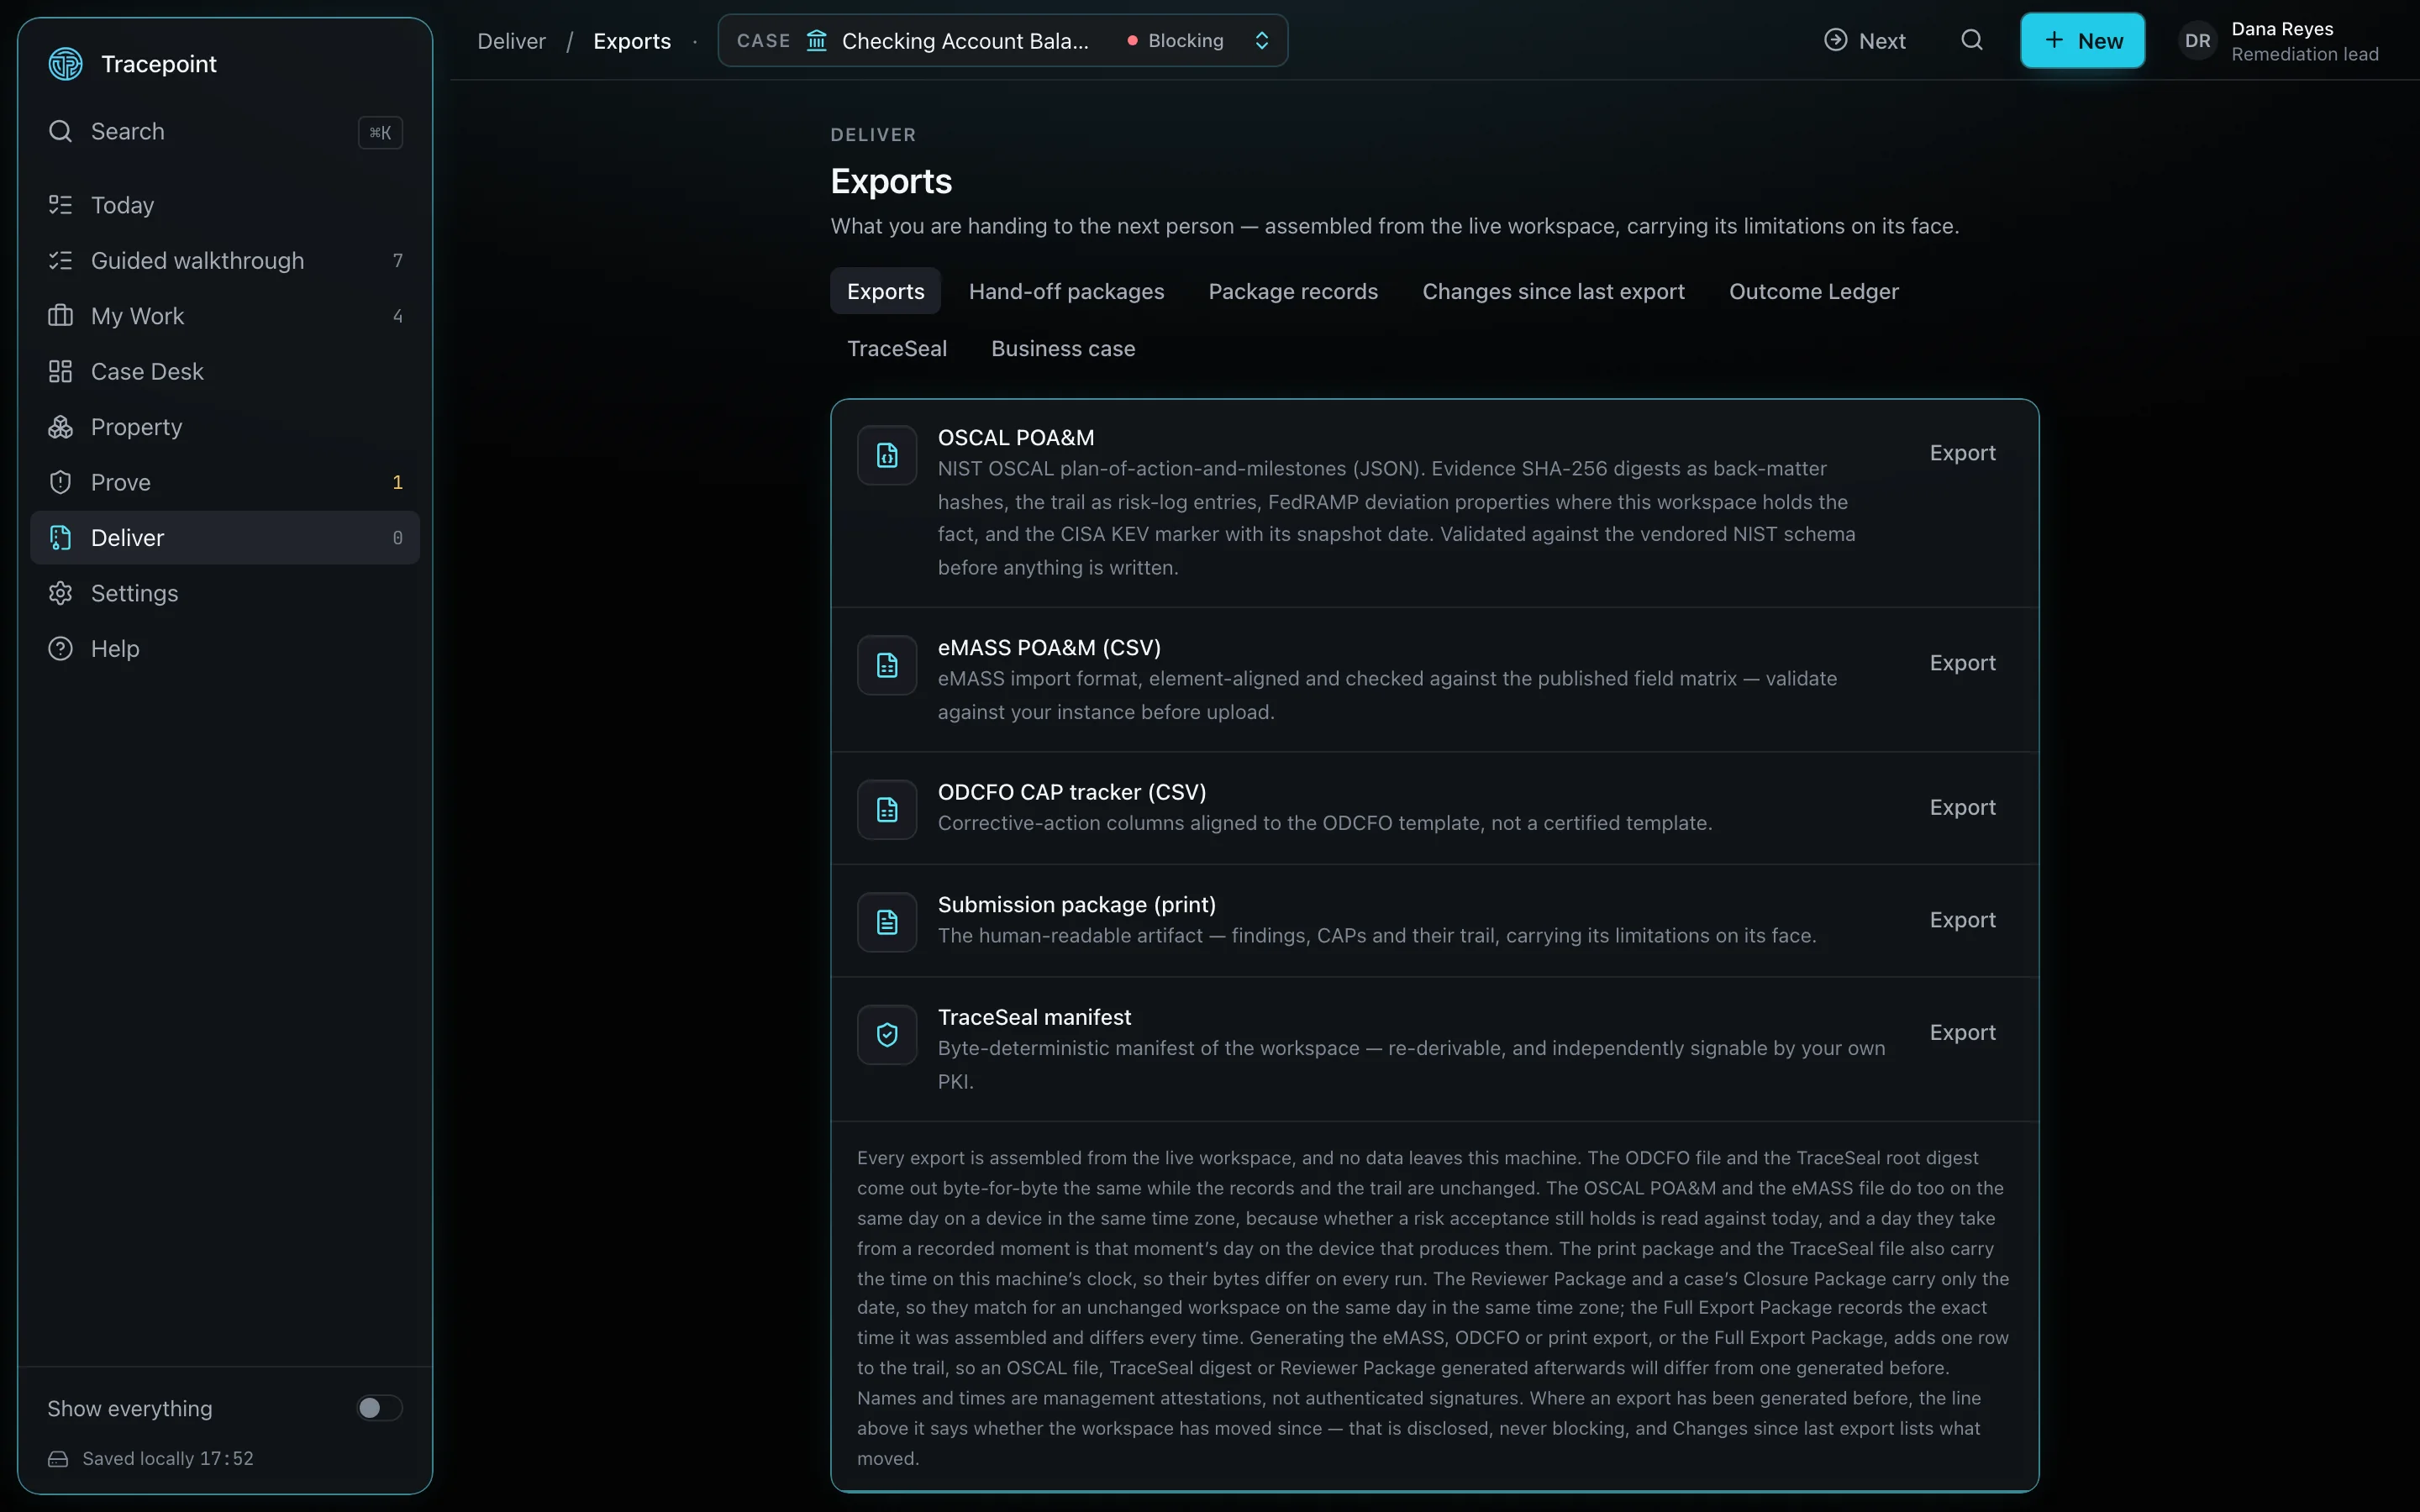Export the ODCFO CAP tracker (CSV)
This screenshot has height=1512, width=2420.
pos(1962,807)
